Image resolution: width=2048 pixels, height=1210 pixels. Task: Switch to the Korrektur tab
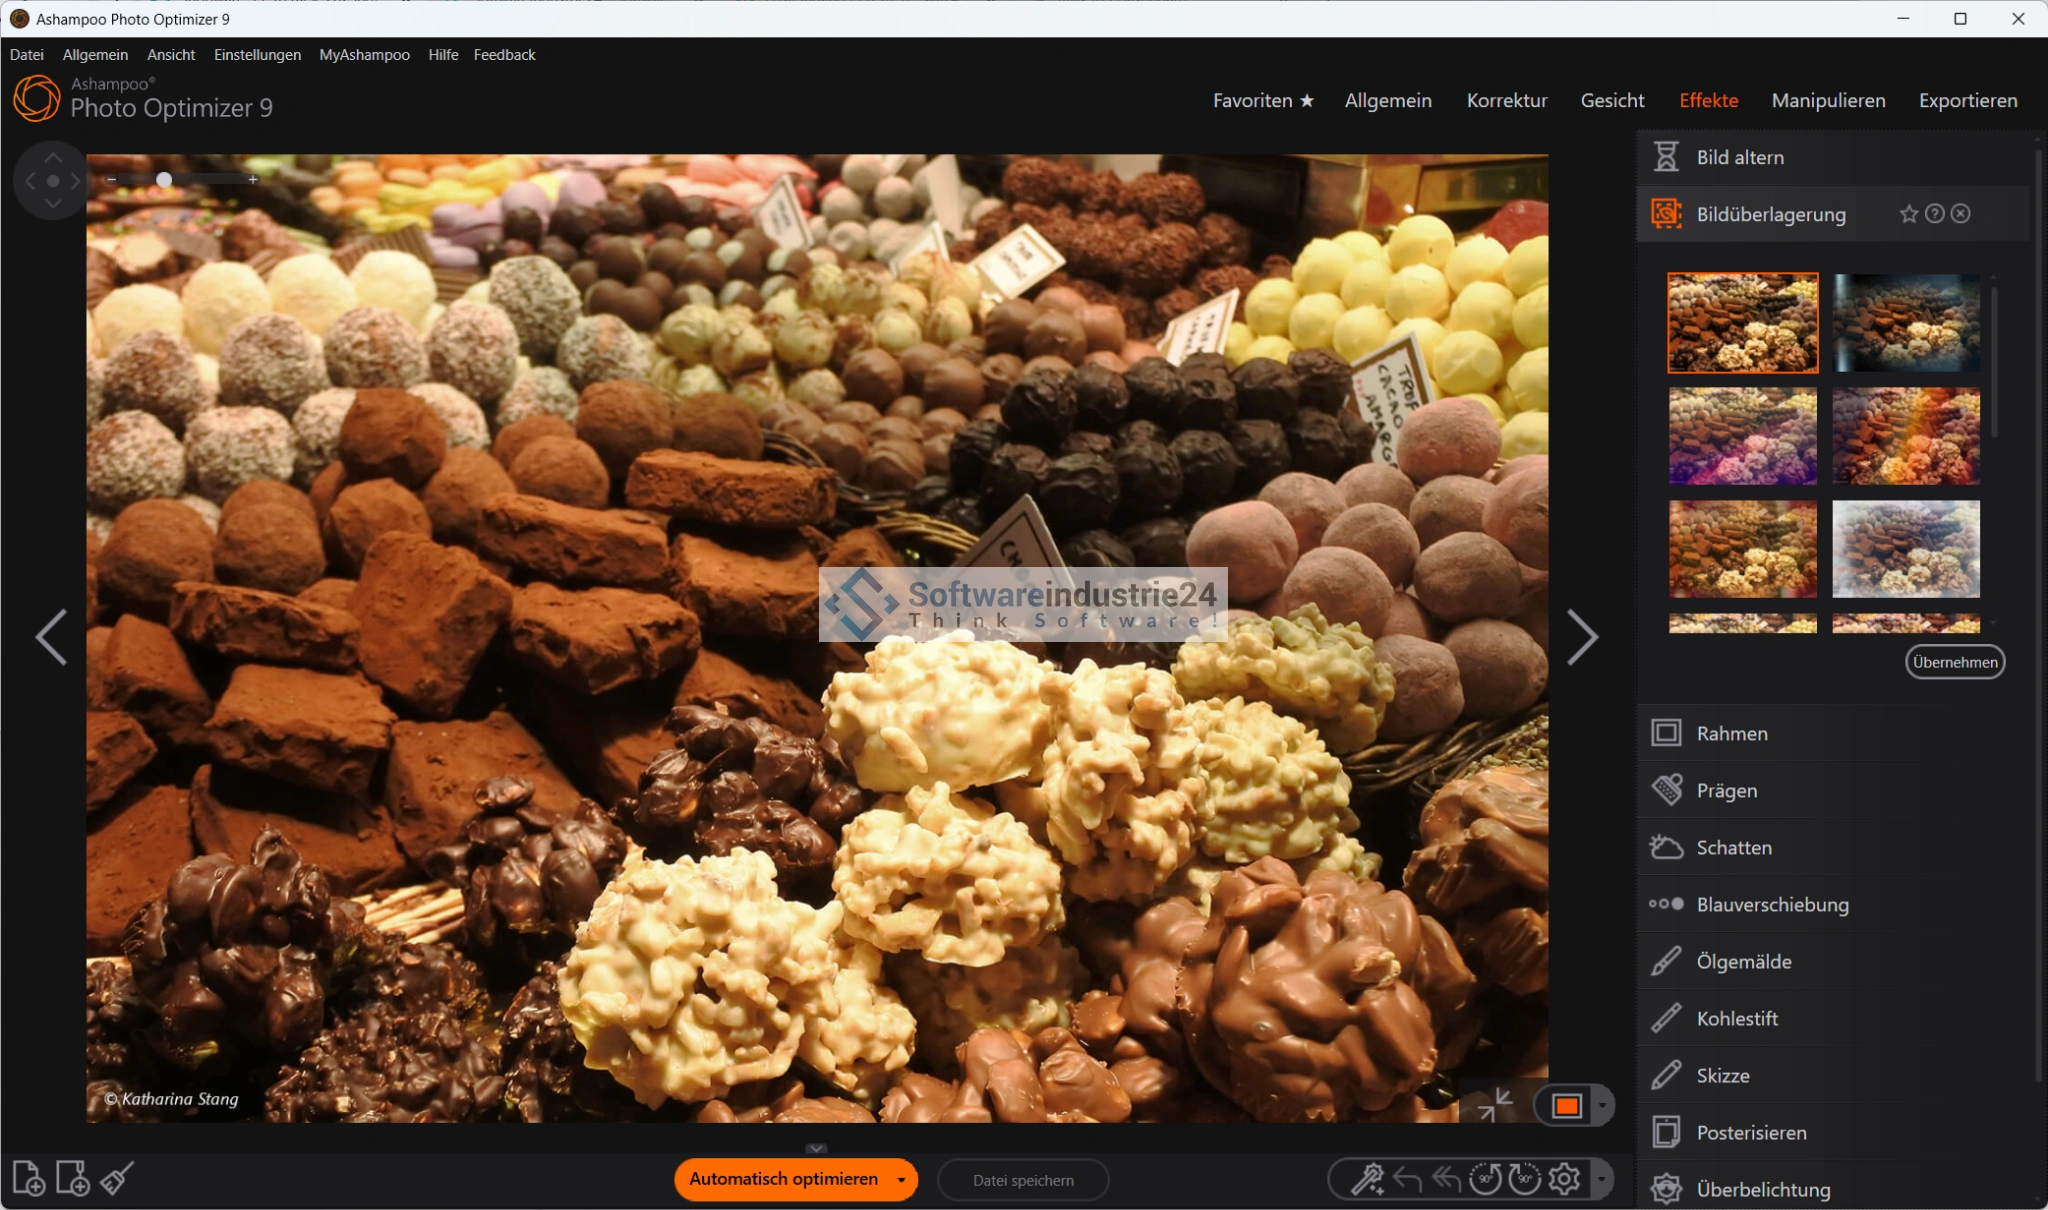tap(1506, 101)
